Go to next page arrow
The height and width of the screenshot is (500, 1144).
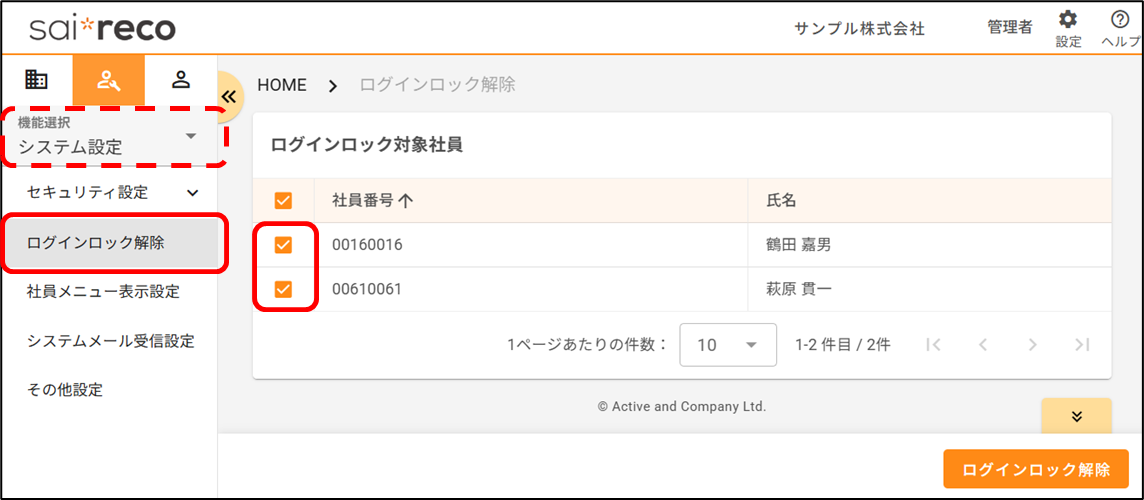point(1032,345)
